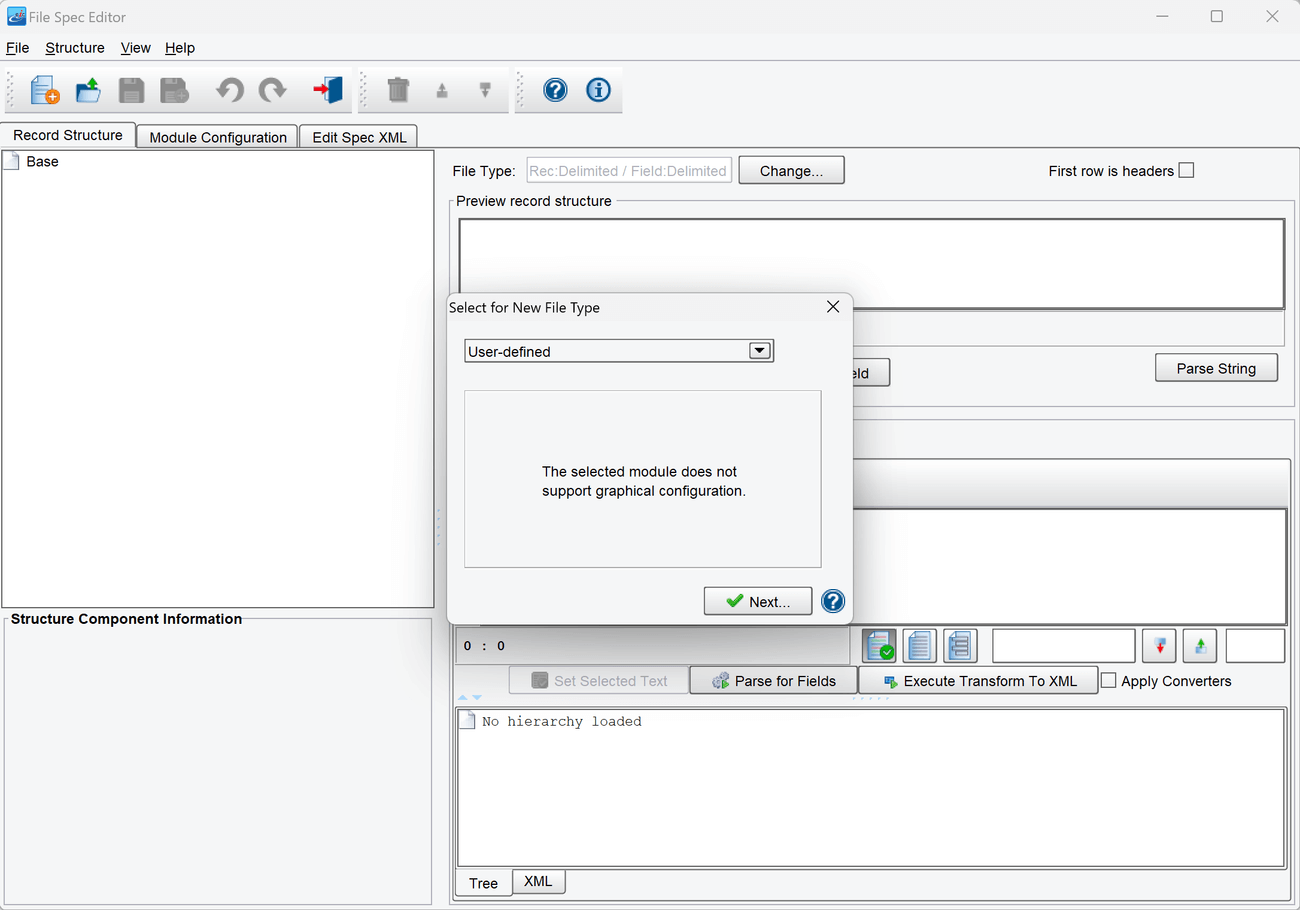Click the File Type text field

point(629,170)
